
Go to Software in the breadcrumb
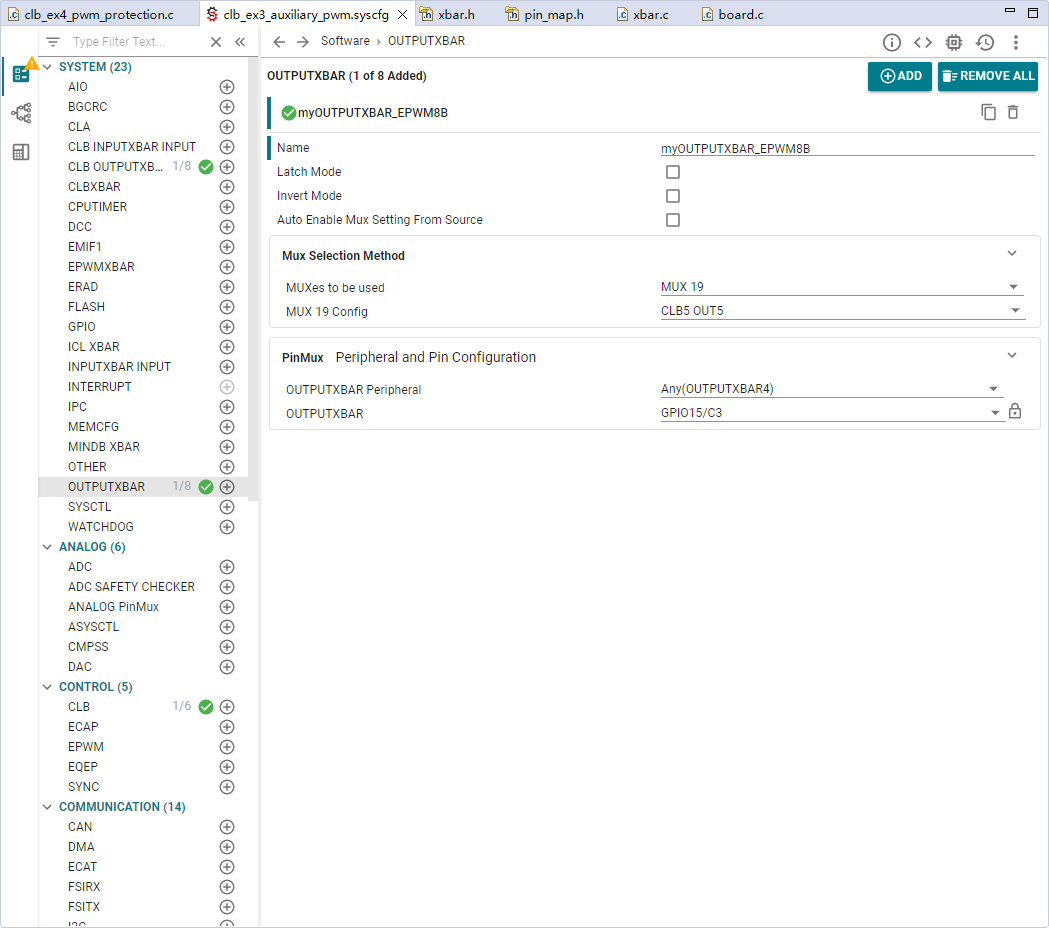click(x=345, y=41)
